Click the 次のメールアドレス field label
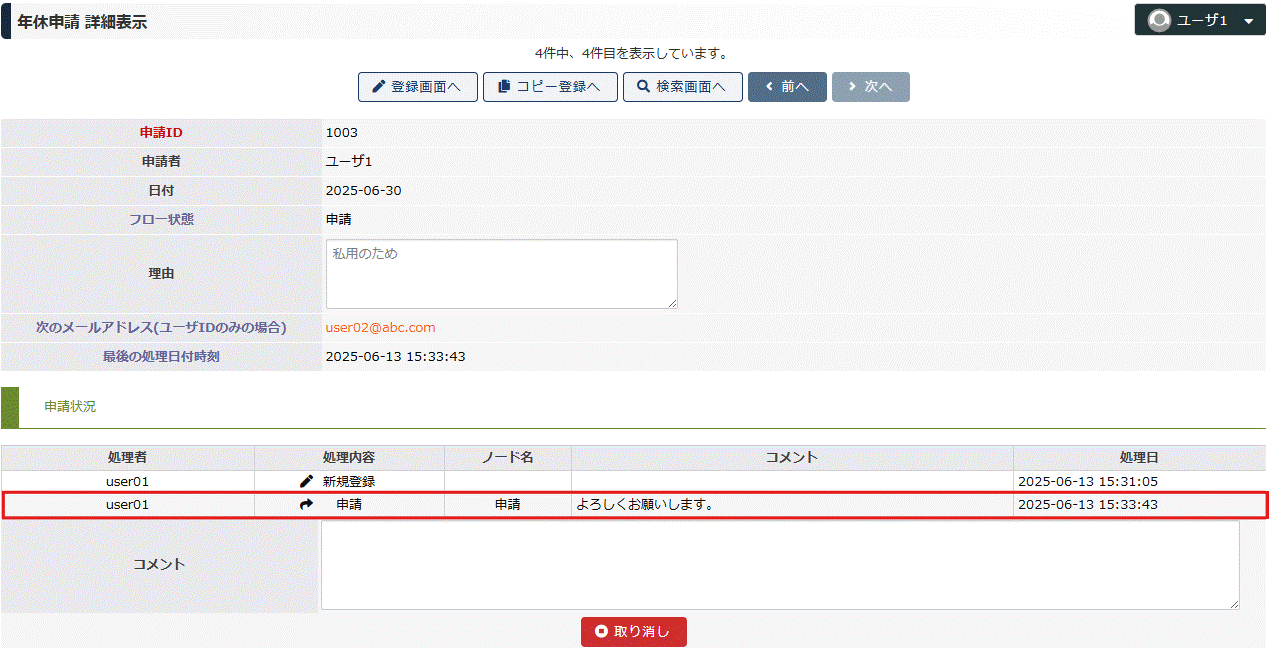 [161, 328]
